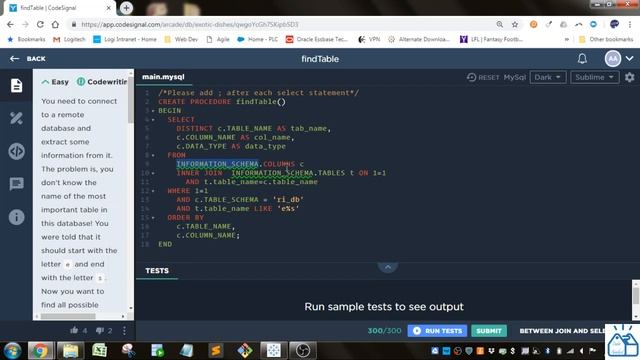Select the findTable CodeSignal browser tab
640x360 pixels.
tap(60, 8)
